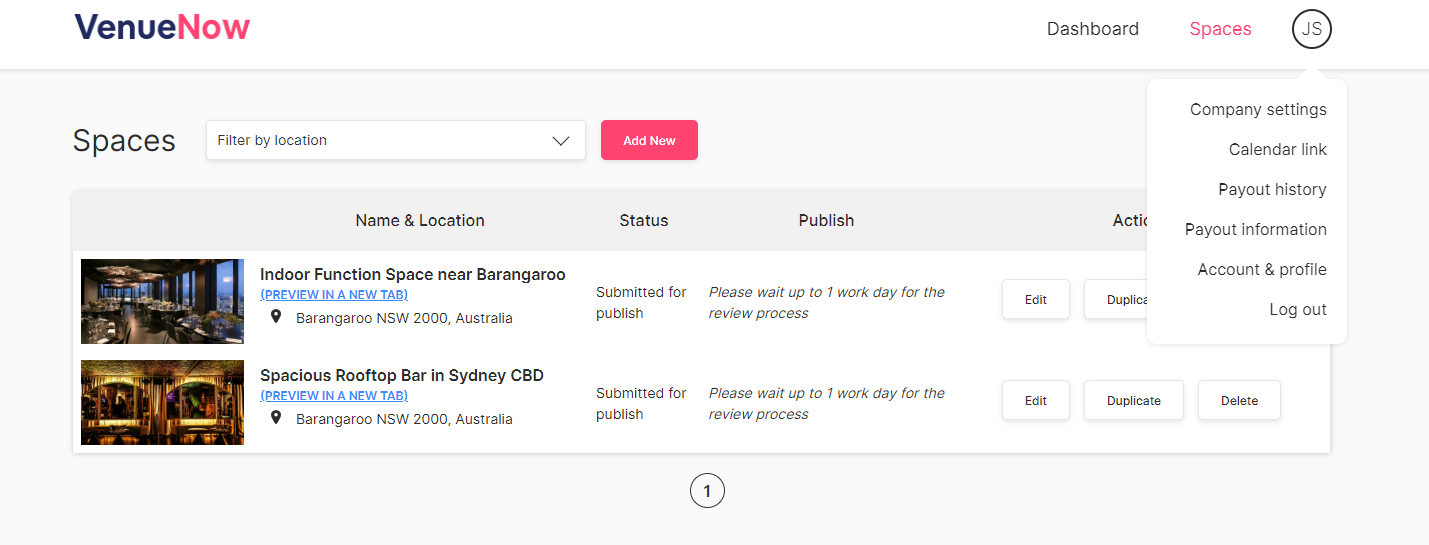Viewport: 1429px width, 545px height.
Task: Select Spaces in top navigation
Action: (1220, 29)
